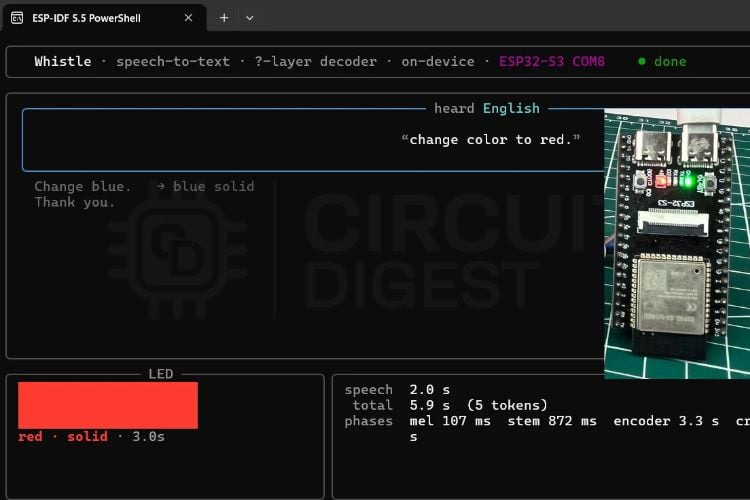Click the speech '2.0 s' value
This screenshot has height=500, width=750.
point(430,389)
